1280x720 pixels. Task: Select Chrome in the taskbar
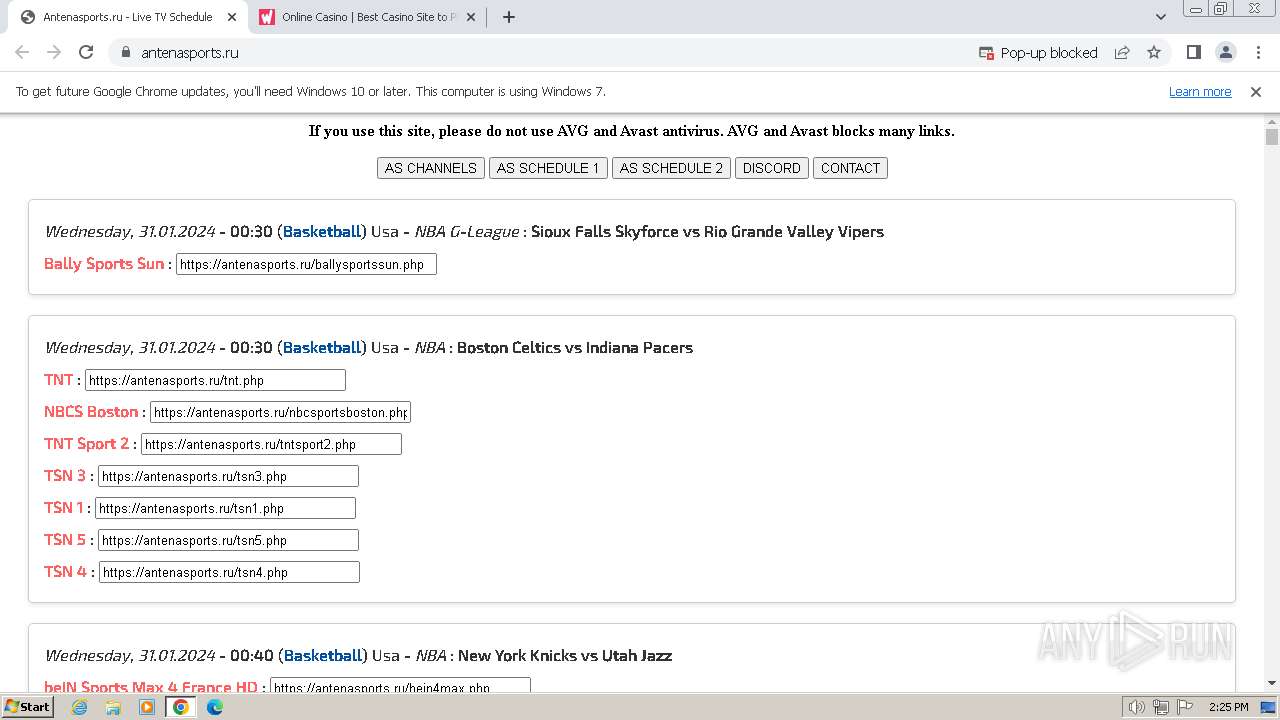[181, 707]
